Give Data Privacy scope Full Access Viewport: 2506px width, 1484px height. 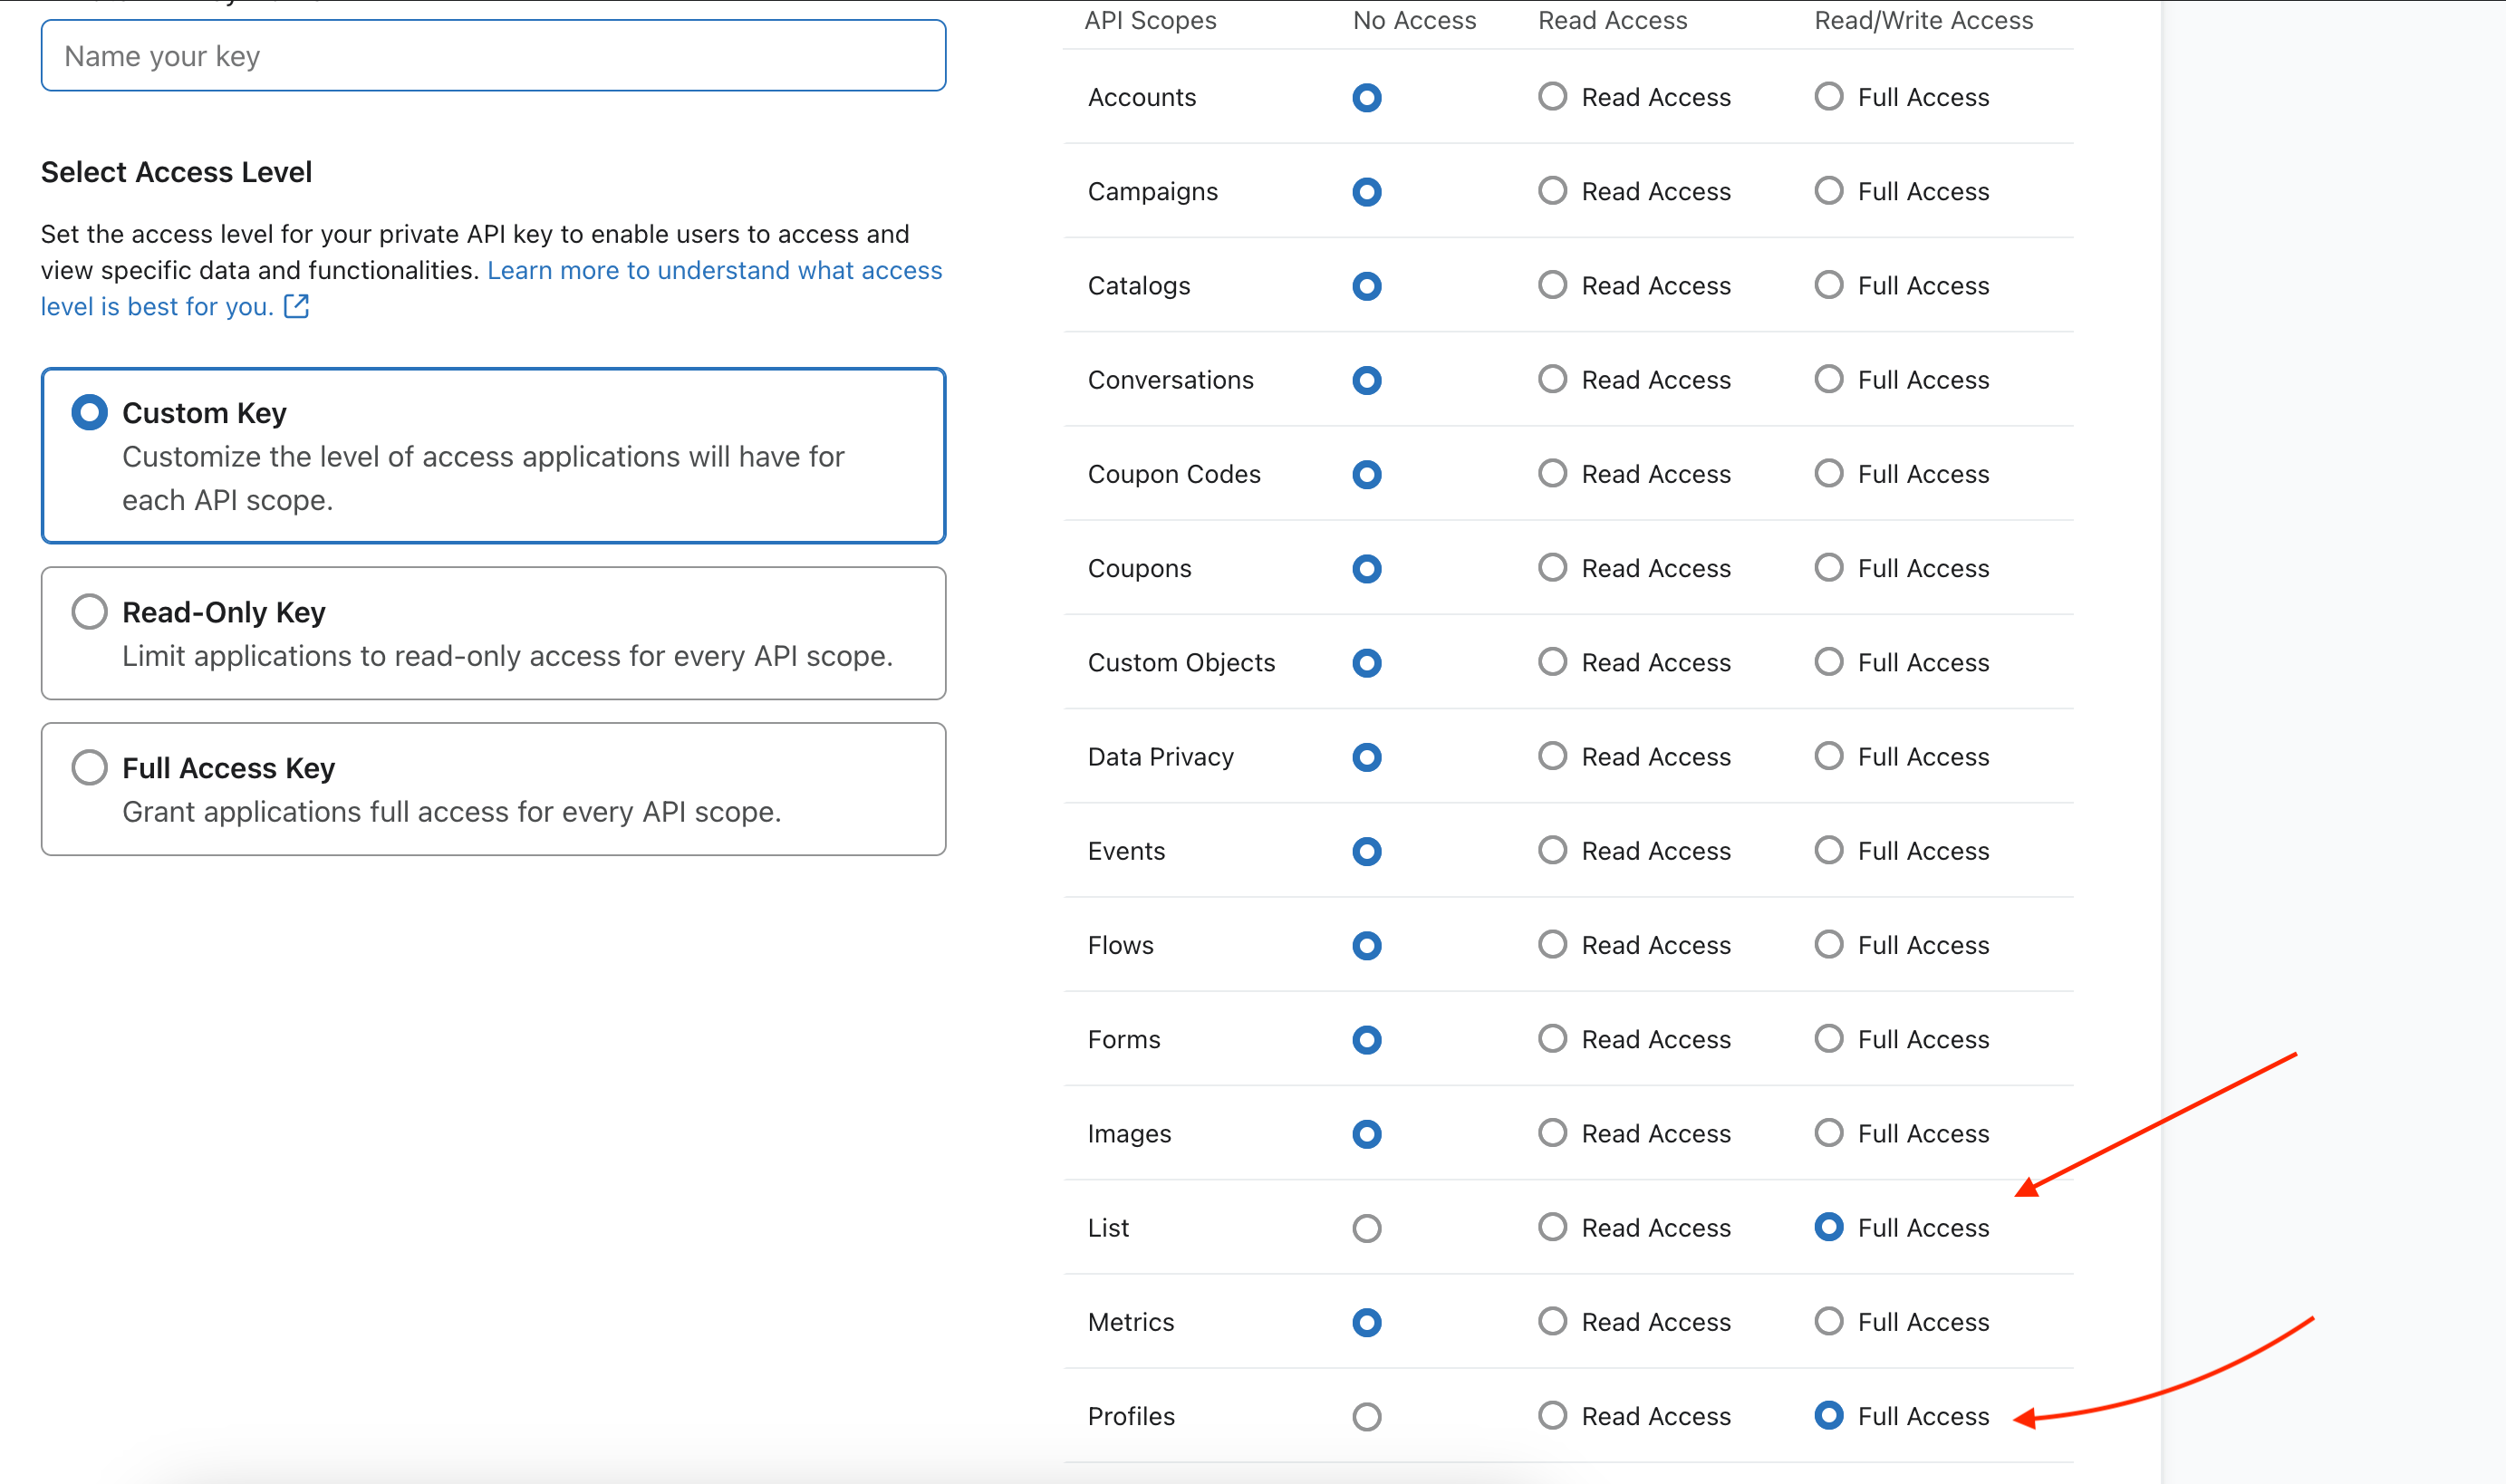coord(1828,756)
